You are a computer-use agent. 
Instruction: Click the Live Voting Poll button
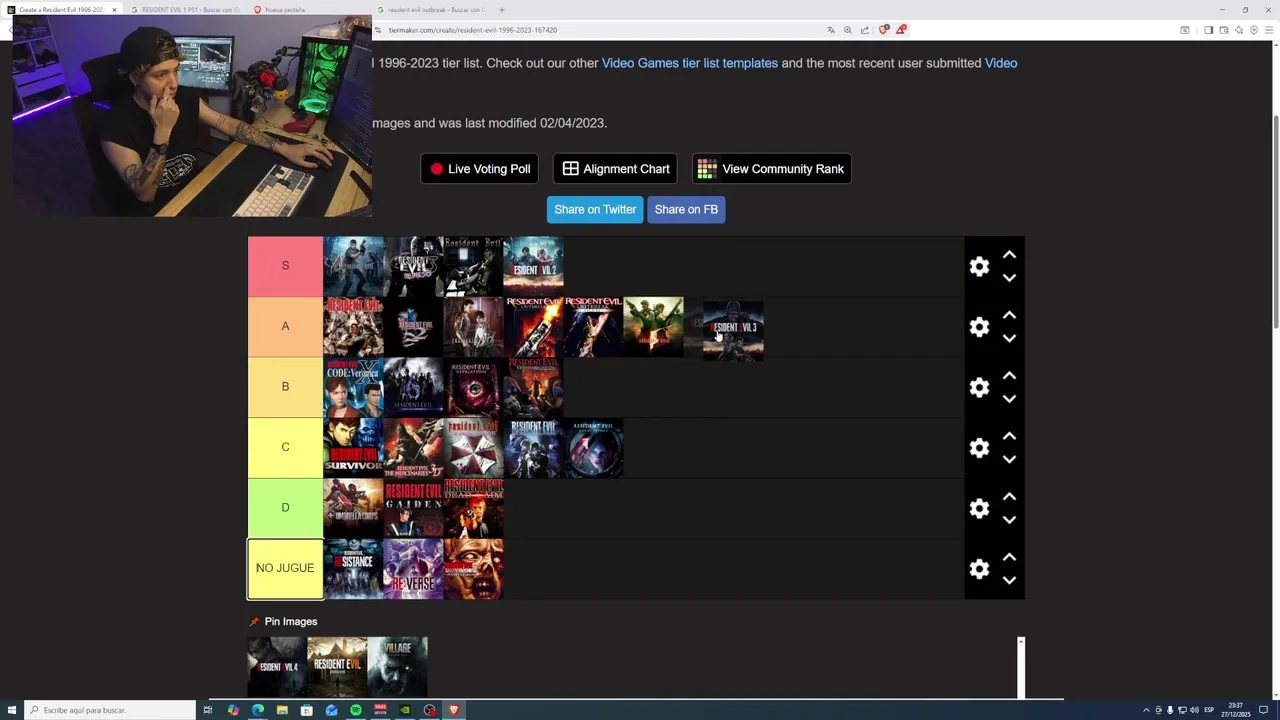(480, 169)
